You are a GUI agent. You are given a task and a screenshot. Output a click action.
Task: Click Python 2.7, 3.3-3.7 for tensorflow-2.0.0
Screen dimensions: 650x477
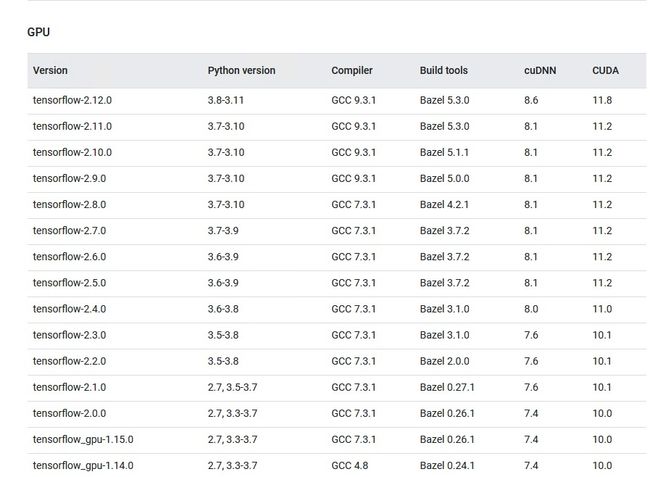tap(232, 414)
